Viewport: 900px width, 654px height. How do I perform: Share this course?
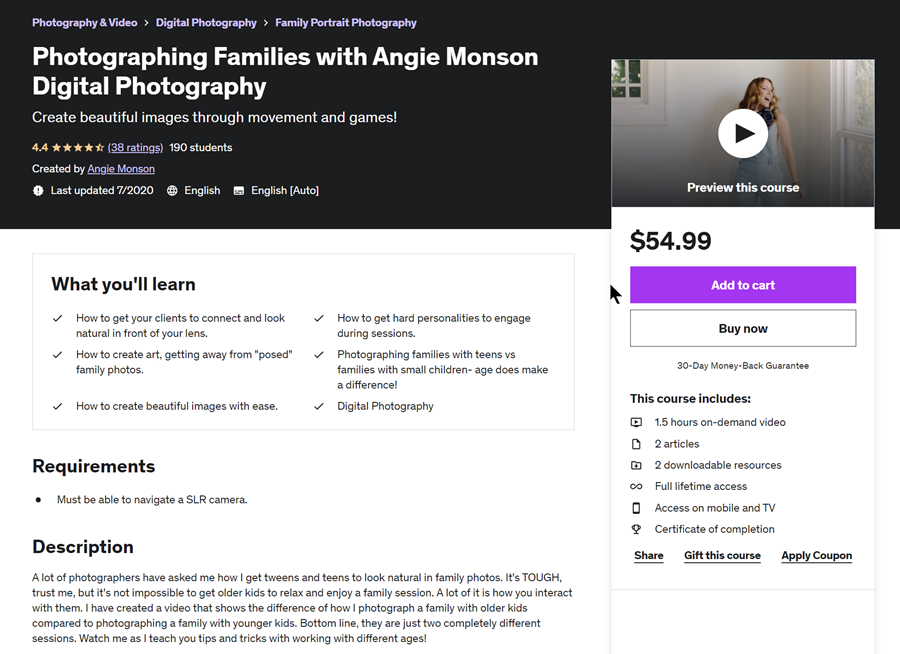pos(649,556)
